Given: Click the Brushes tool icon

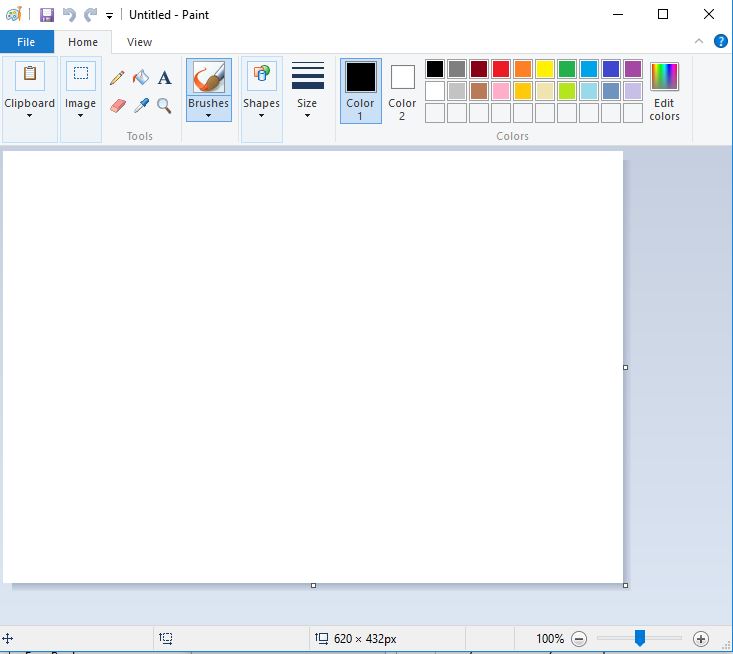Looking at the screenshot, I should (x=209, y=77).
